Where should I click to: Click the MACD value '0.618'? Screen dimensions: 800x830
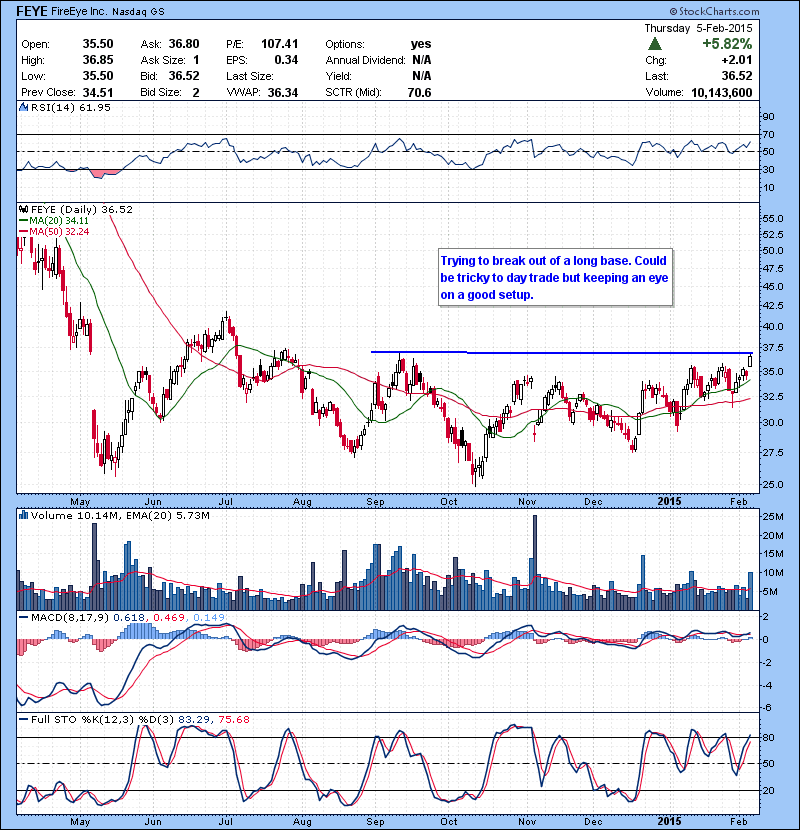[x=129, y=617]
